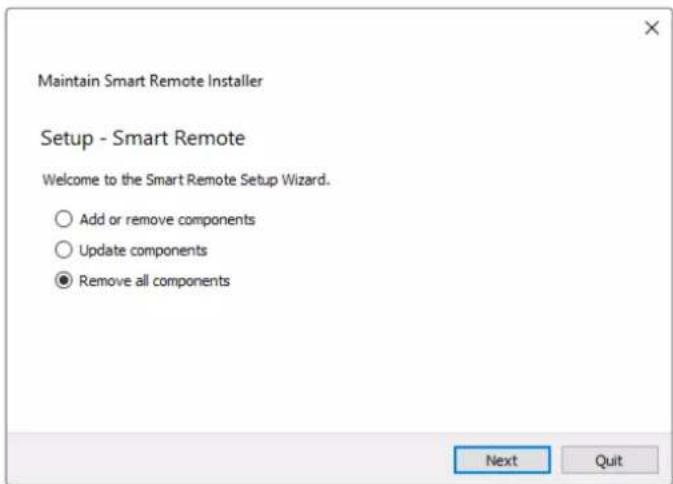Click the 'Welcome to the Smart Remote Setup Wizard' sentence

point(186,180)
